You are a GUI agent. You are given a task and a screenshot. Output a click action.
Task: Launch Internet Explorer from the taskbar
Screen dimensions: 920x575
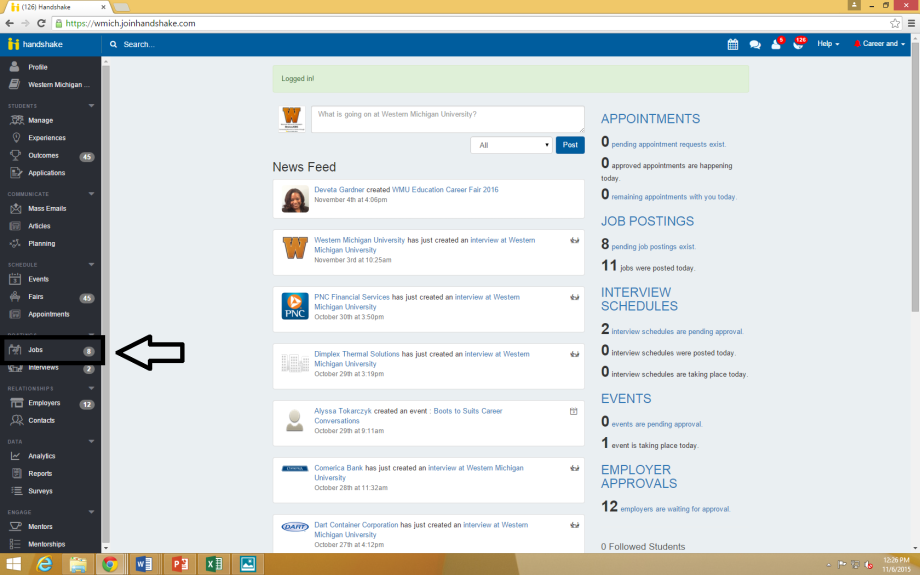(x=44, y=564)
